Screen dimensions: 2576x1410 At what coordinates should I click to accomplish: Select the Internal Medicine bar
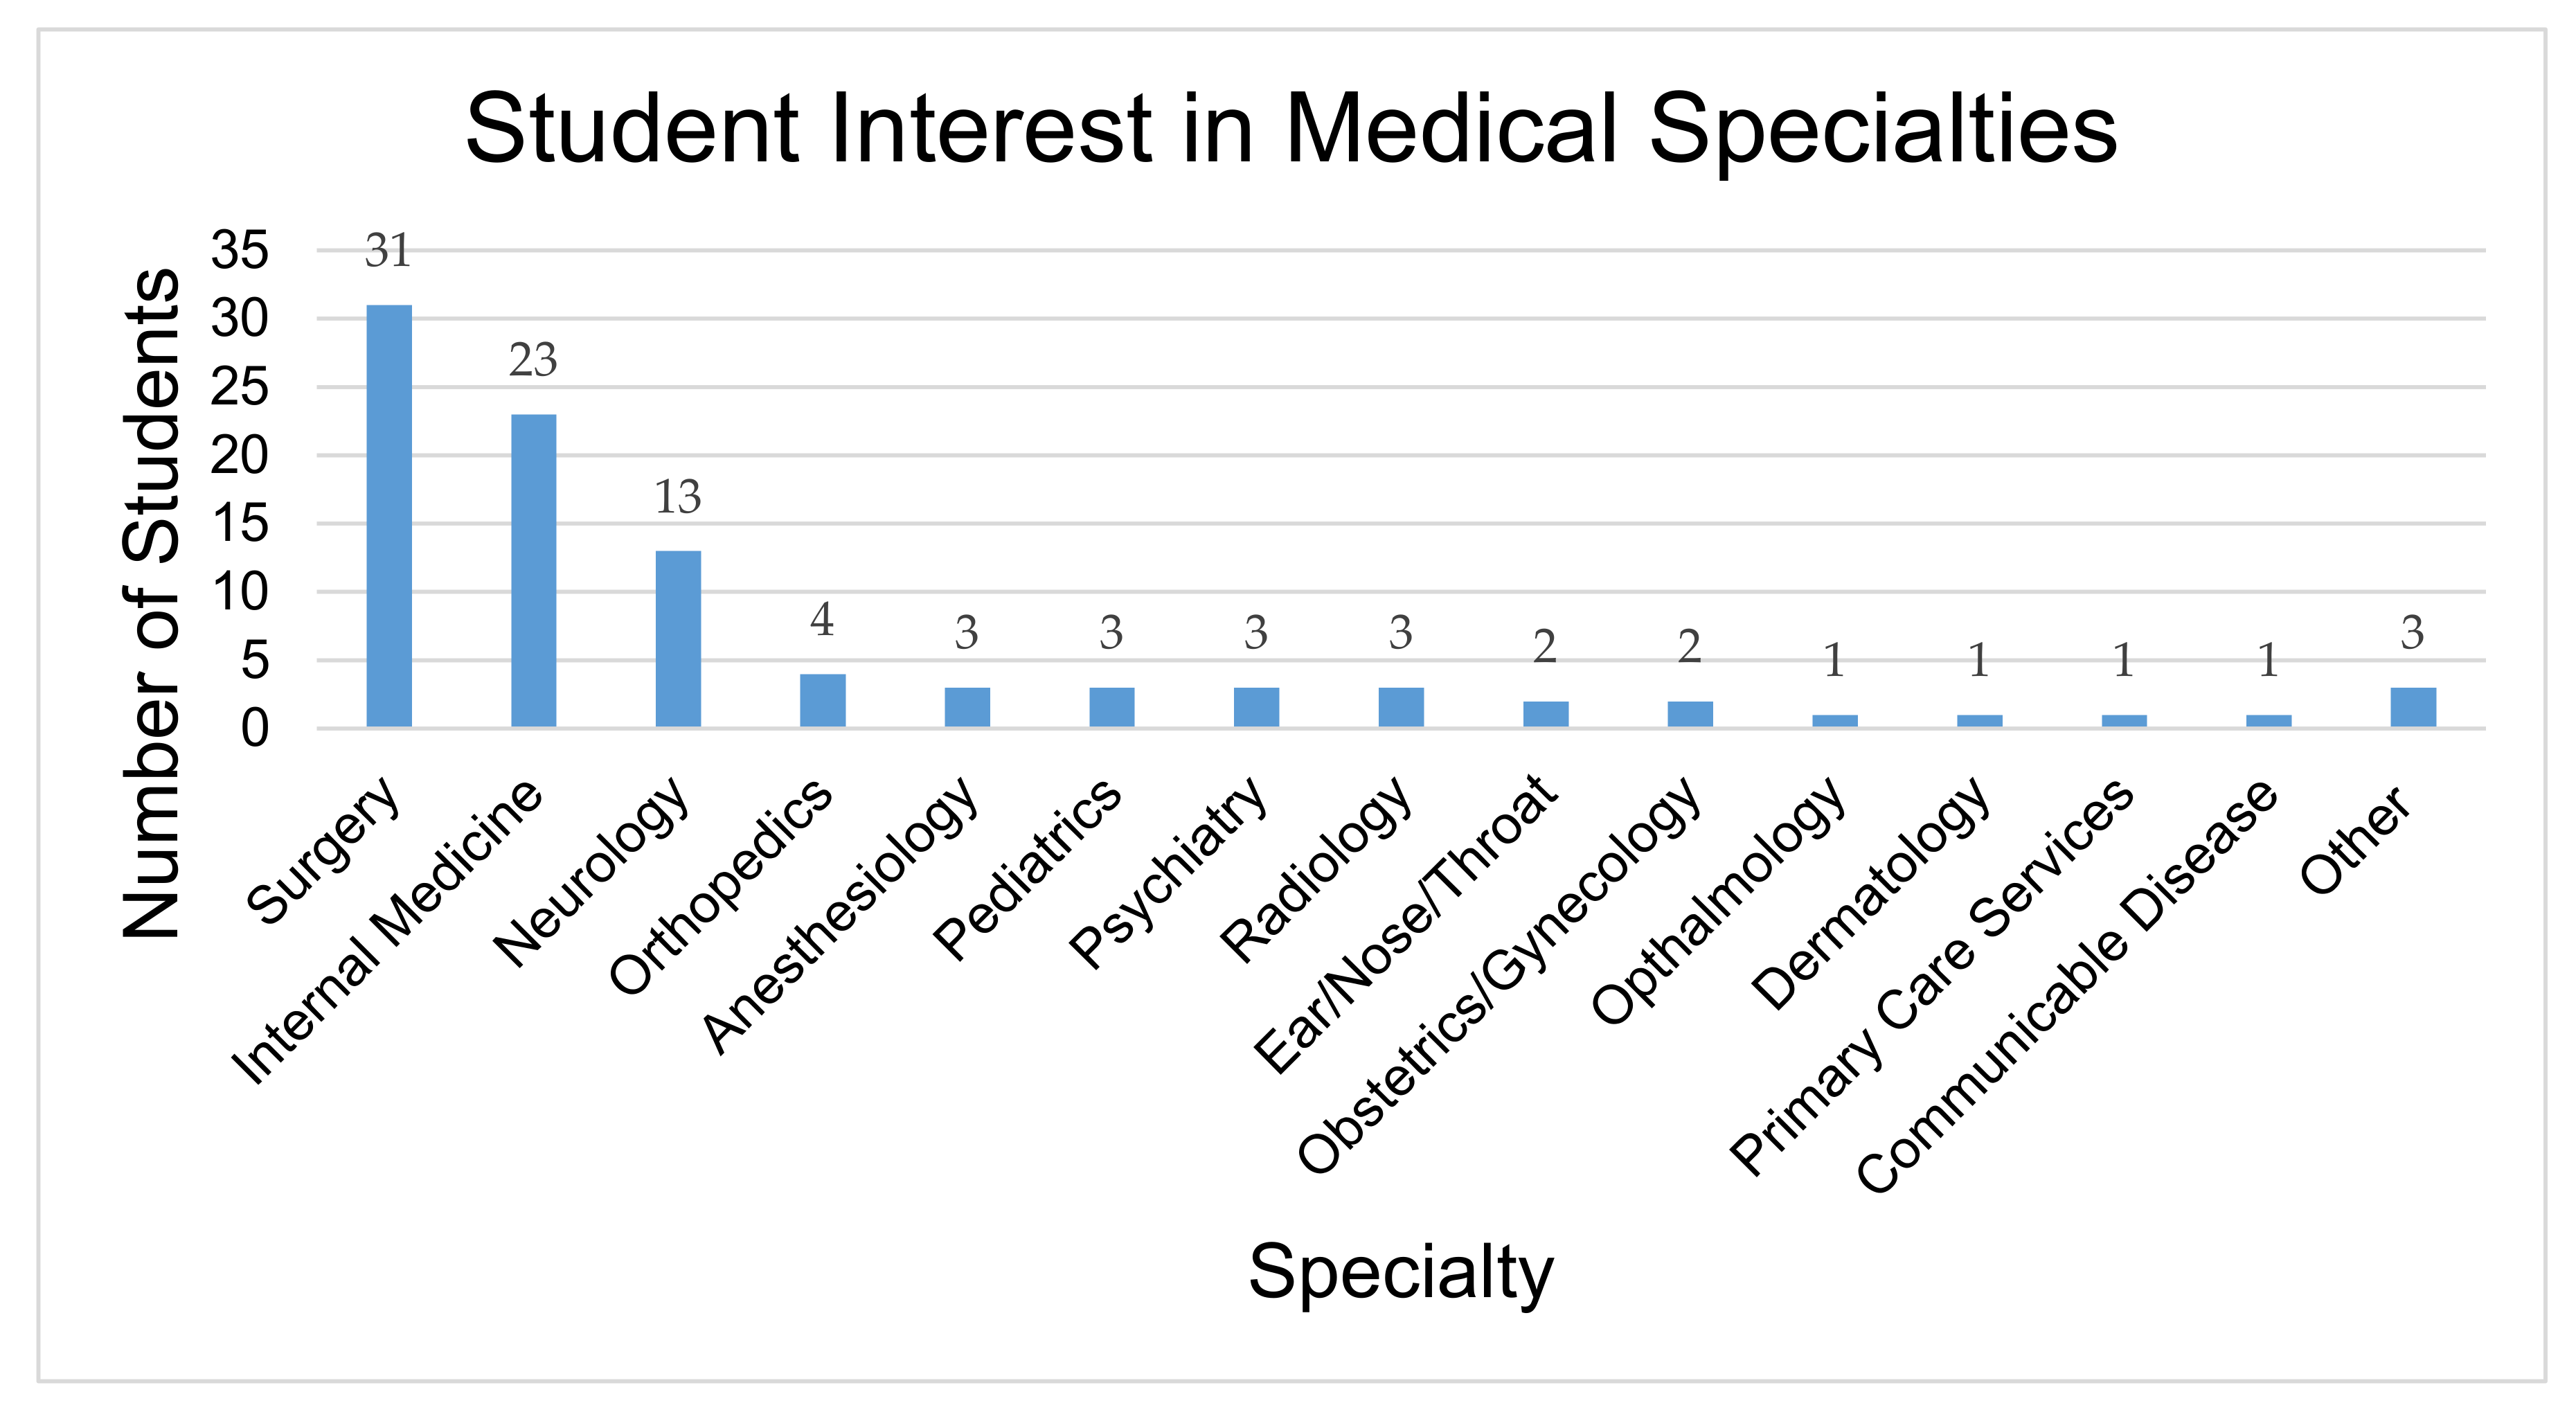(x=533, y=570)
